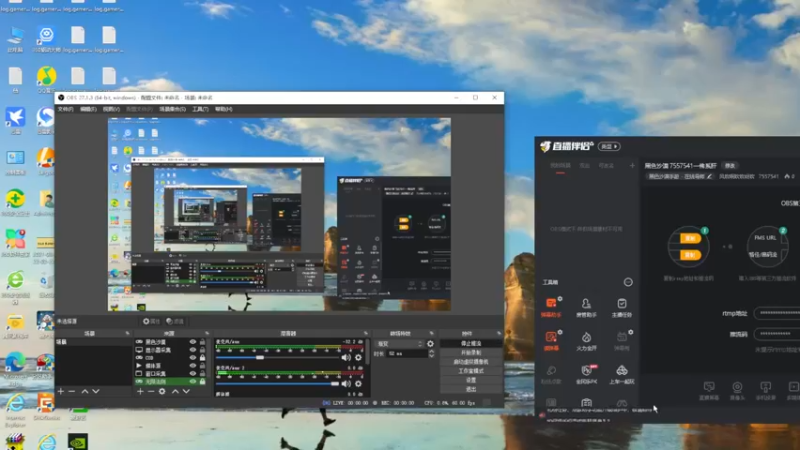Open the Microsoft Edge desktop icon
This screenshot has width=800, height=450.
pos(15,367)
